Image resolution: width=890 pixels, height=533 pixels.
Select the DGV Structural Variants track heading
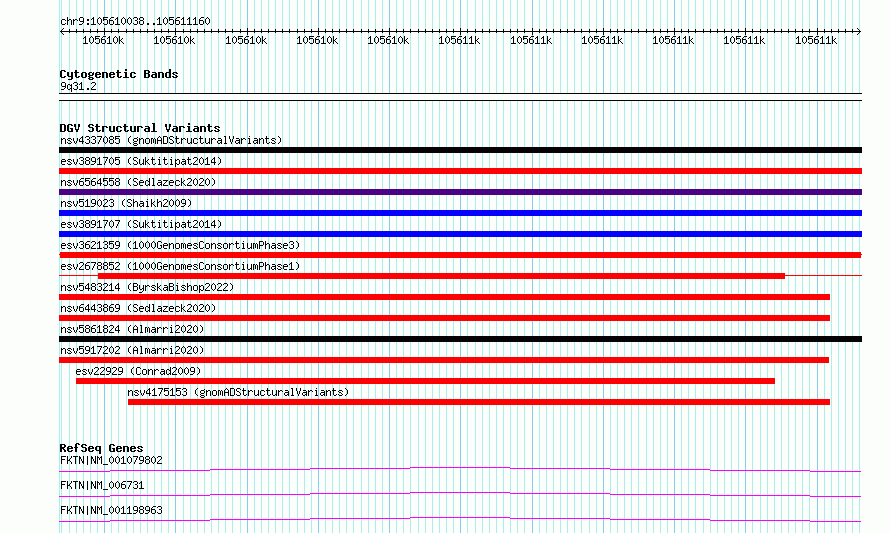click(140, 128)
